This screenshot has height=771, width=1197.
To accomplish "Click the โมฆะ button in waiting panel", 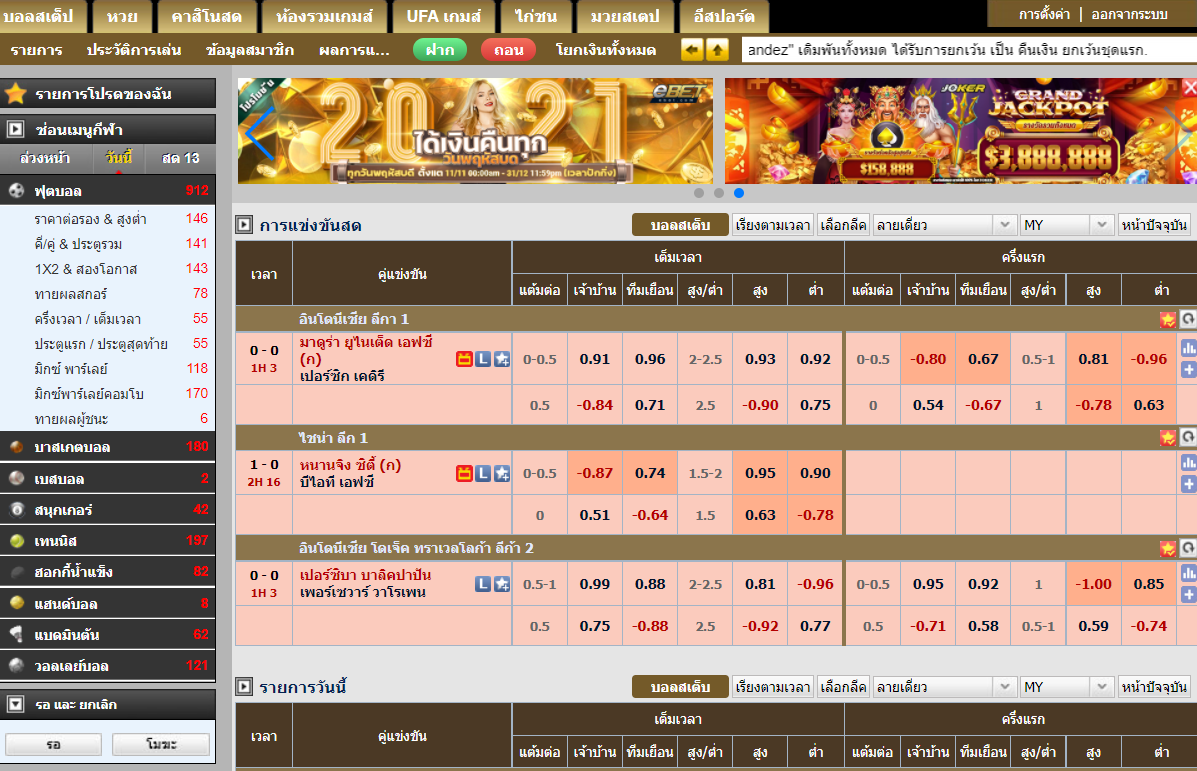I will pyautogui.click(x=161, y=744).
